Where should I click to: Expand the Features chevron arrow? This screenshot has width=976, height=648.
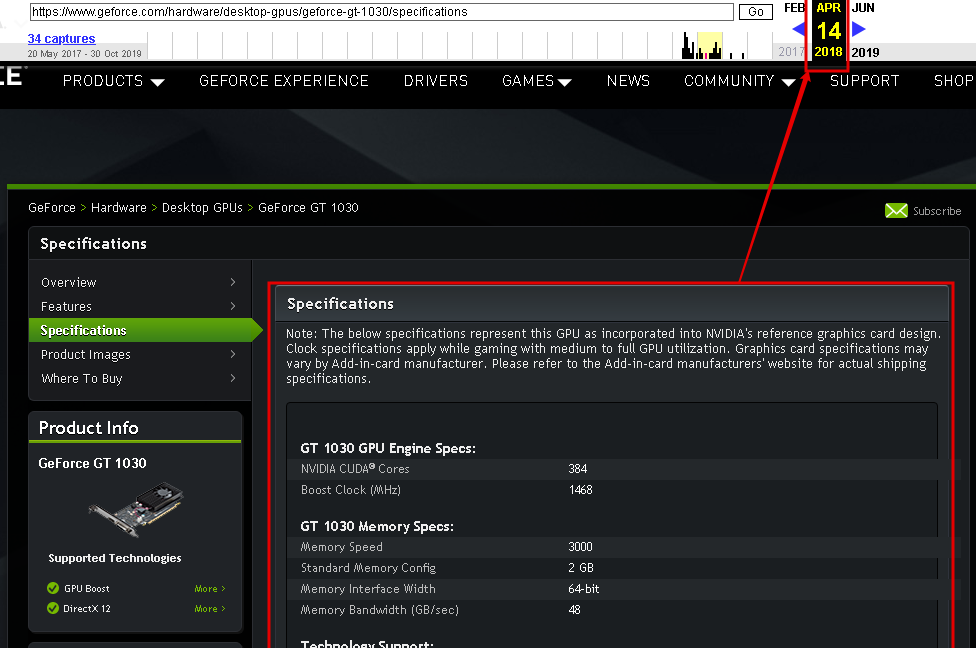tap(233, 306)
